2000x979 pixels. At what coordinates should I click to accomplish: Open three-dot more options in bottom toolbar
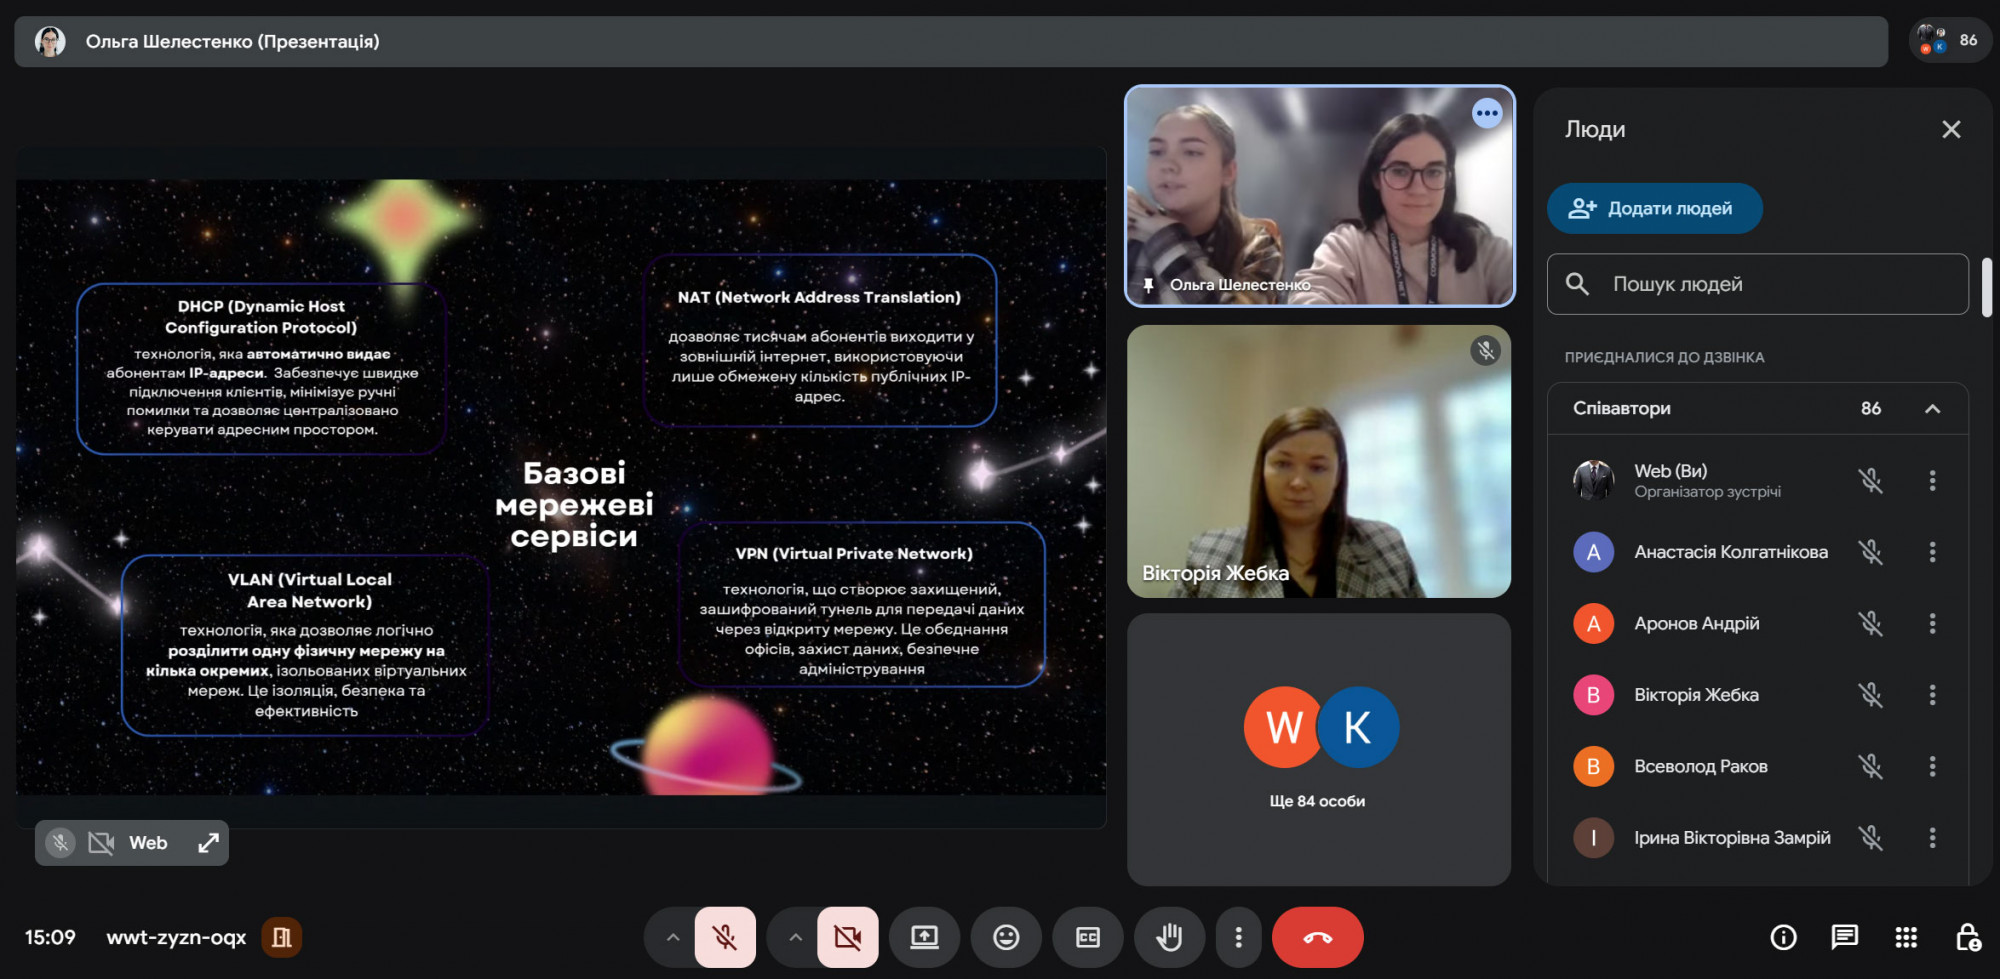(1238, 937)
